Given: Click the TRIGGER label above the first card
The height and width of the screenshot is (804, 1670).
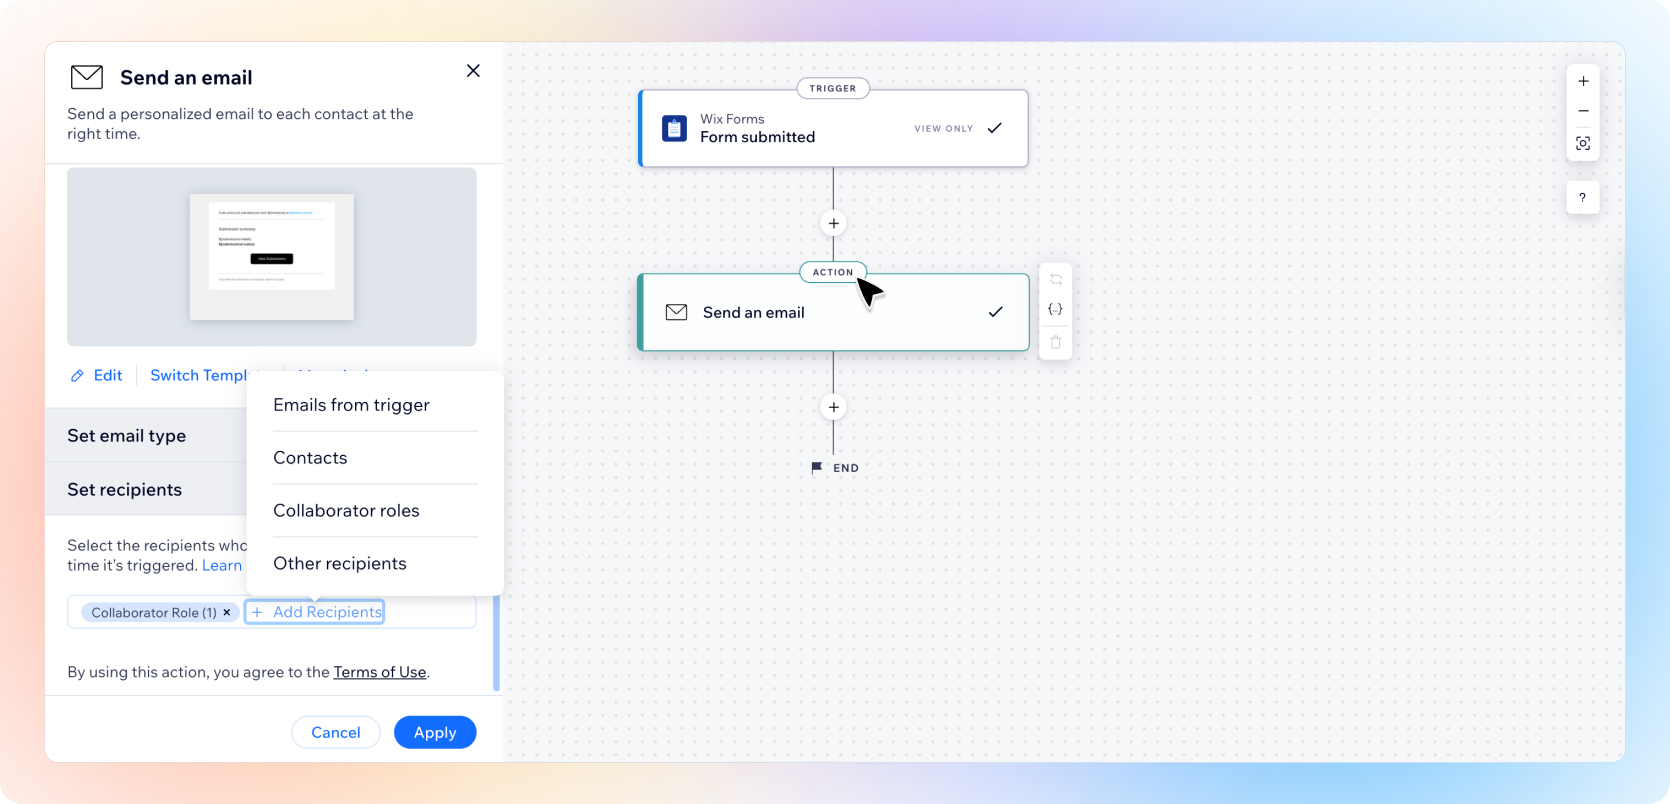Looking at the screenshot, I should coord(833,89).
